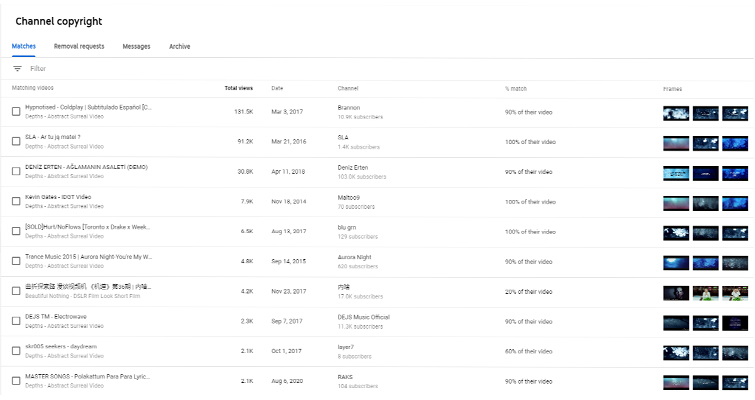
Task: Select checkbox for MASTER SONGS Polakattum row
Action: point(16,381)
